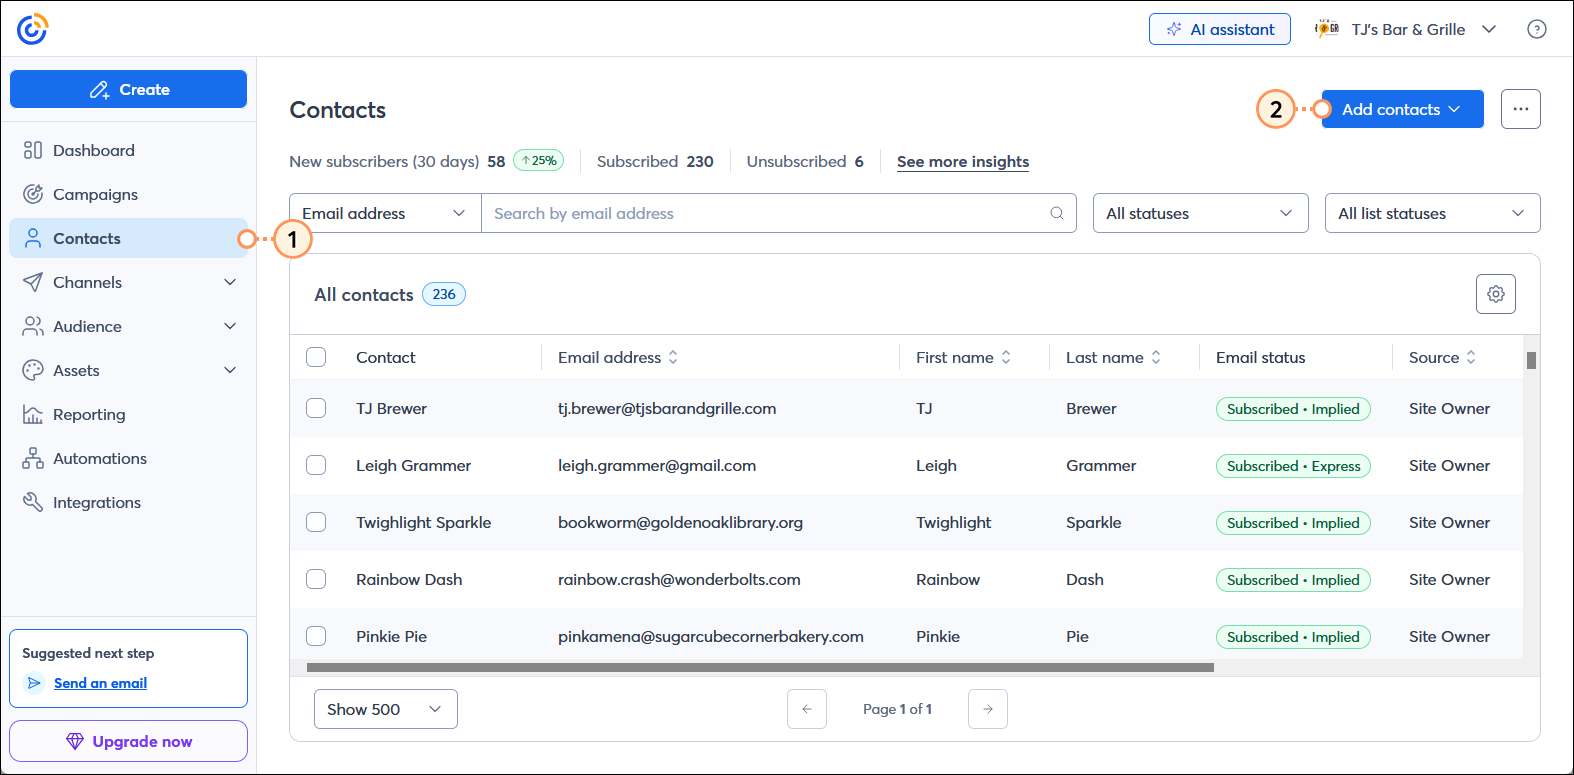Click the search magnifier icon
This screenshot has width=1574, height=775.
(1056, 213)
